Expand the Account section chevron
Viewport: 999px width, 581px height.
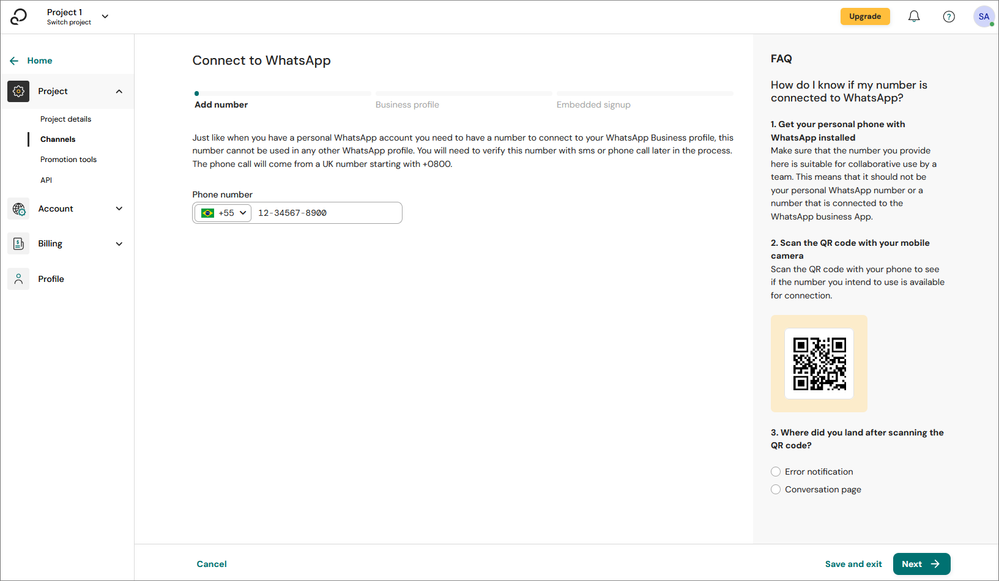pyautogui.click(x=119, y=209)
